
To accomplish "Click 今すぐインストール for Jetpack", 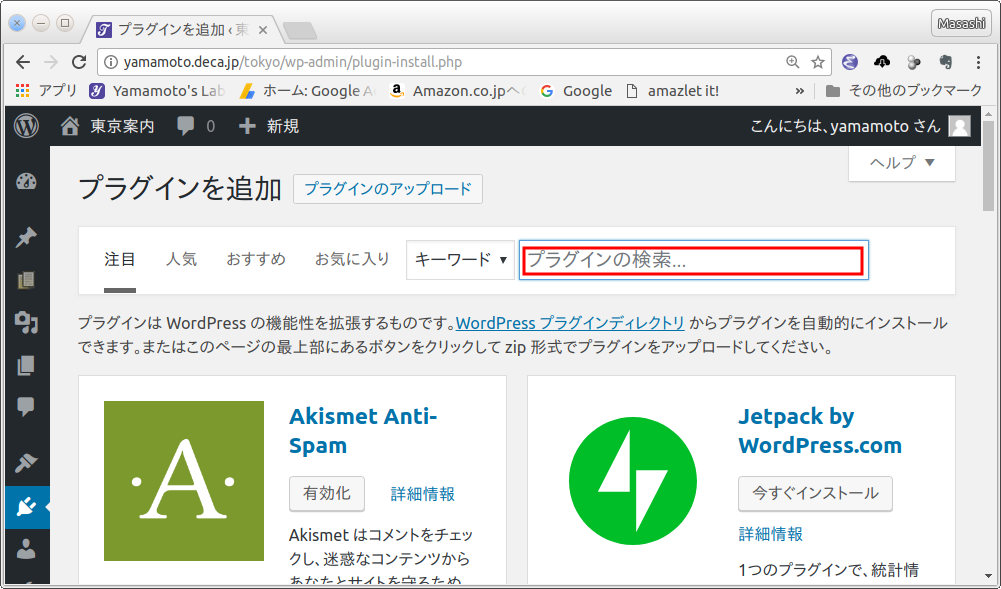I will point(815,493).
